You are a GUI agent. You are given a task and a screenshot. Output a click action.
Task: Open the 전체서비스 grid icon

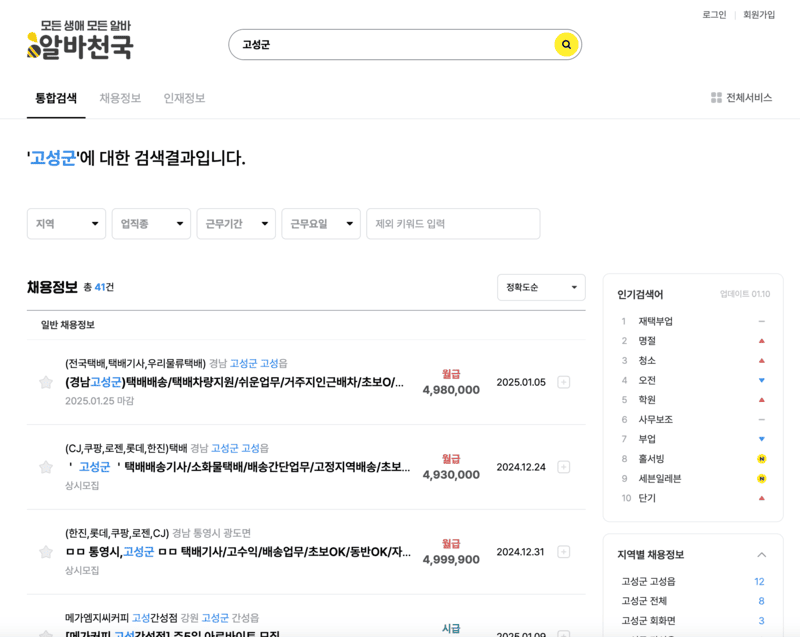(716, 96)
